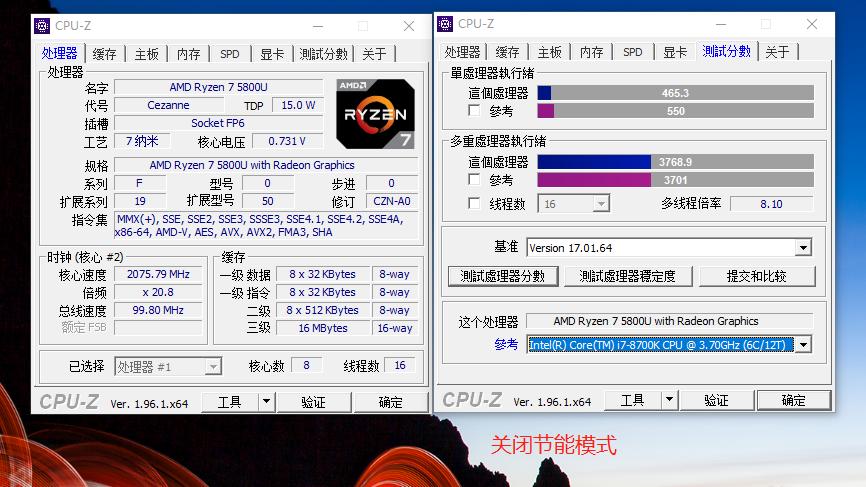Open 内存 tab in right window
The width and height of the screenshot is (866, 487).
pos(592,52)
